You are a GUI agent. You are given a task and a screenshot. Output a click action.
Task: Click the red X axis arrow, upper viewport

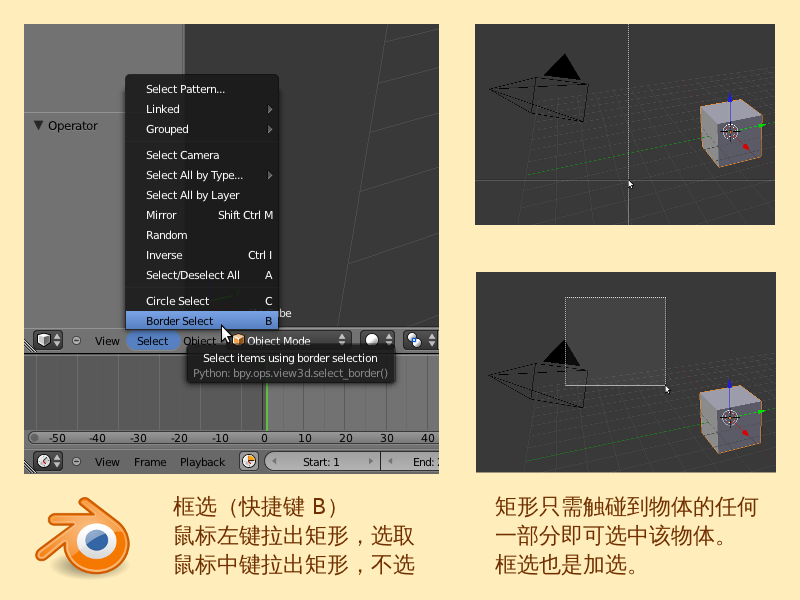(745, 146)
